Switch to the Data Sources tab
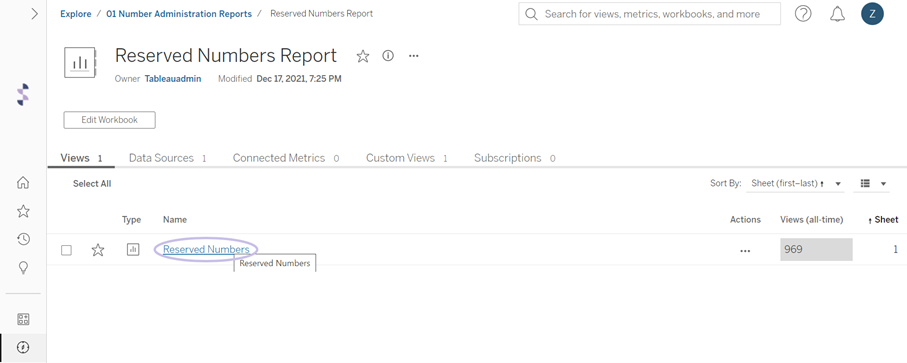This screenshot has width=907, height=363. [168, 158]
